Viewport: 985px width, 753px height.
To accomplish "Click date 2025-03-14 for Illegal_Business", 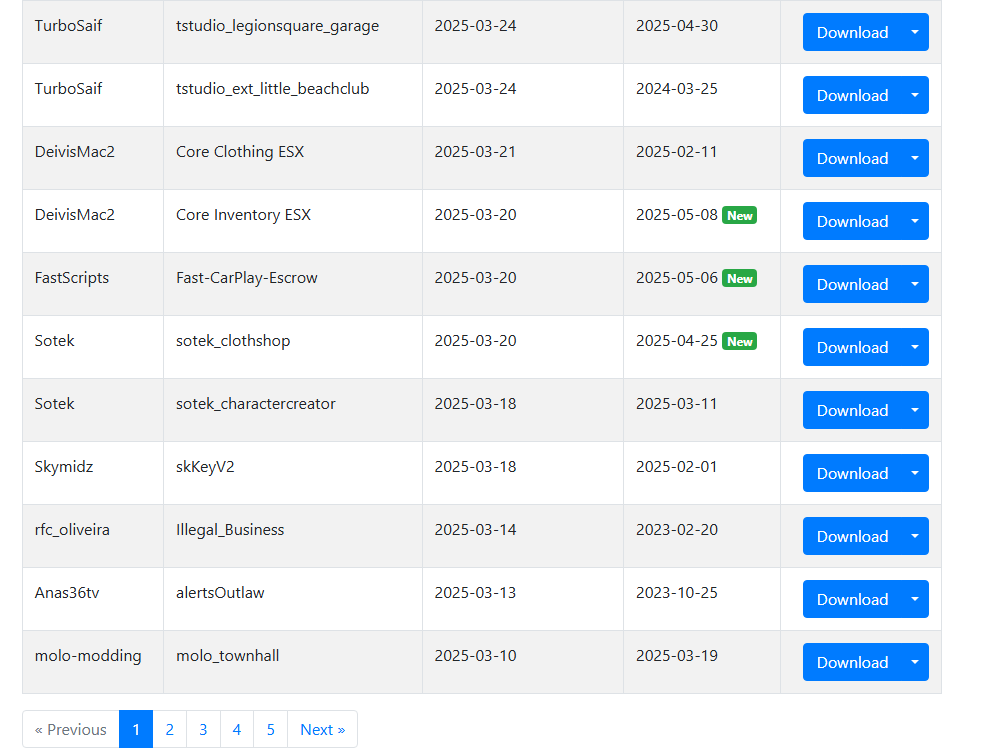I will [475, 529].
